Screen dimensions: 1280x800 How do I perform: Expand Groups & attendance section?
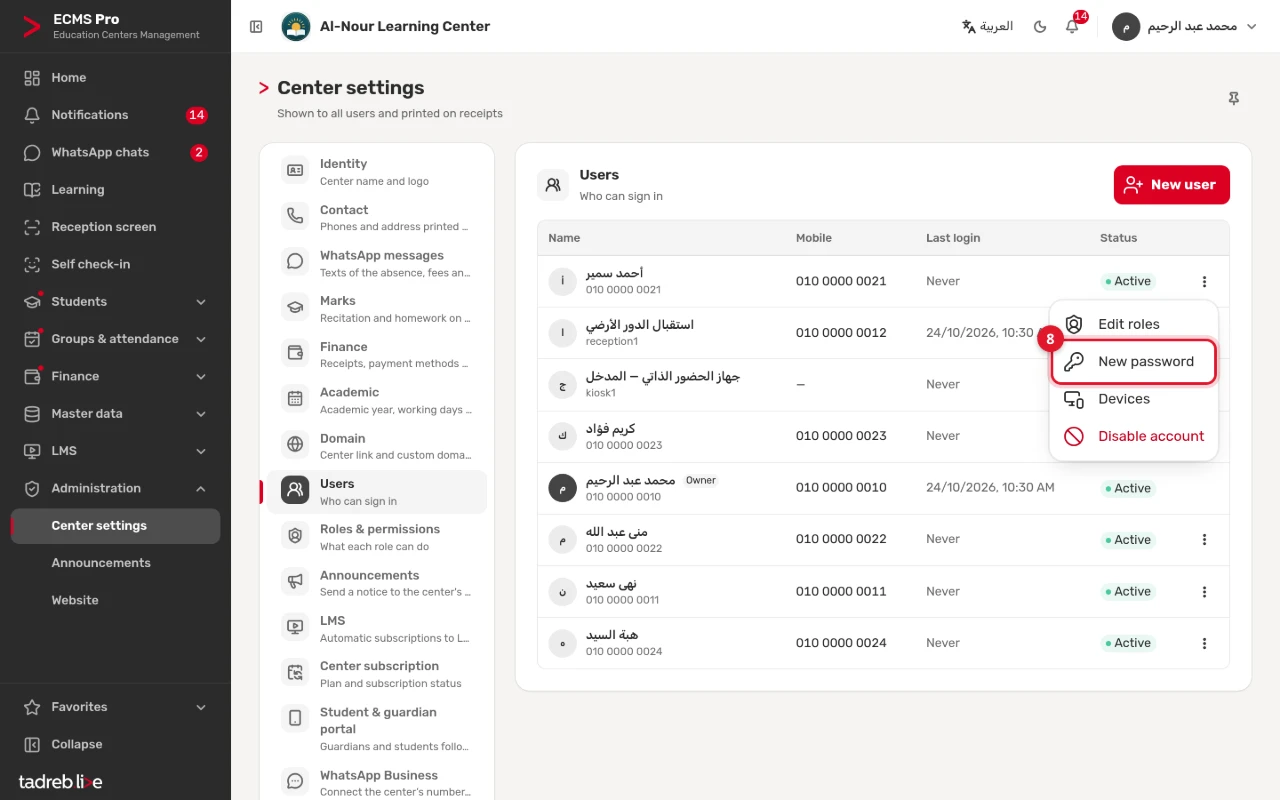115,339
